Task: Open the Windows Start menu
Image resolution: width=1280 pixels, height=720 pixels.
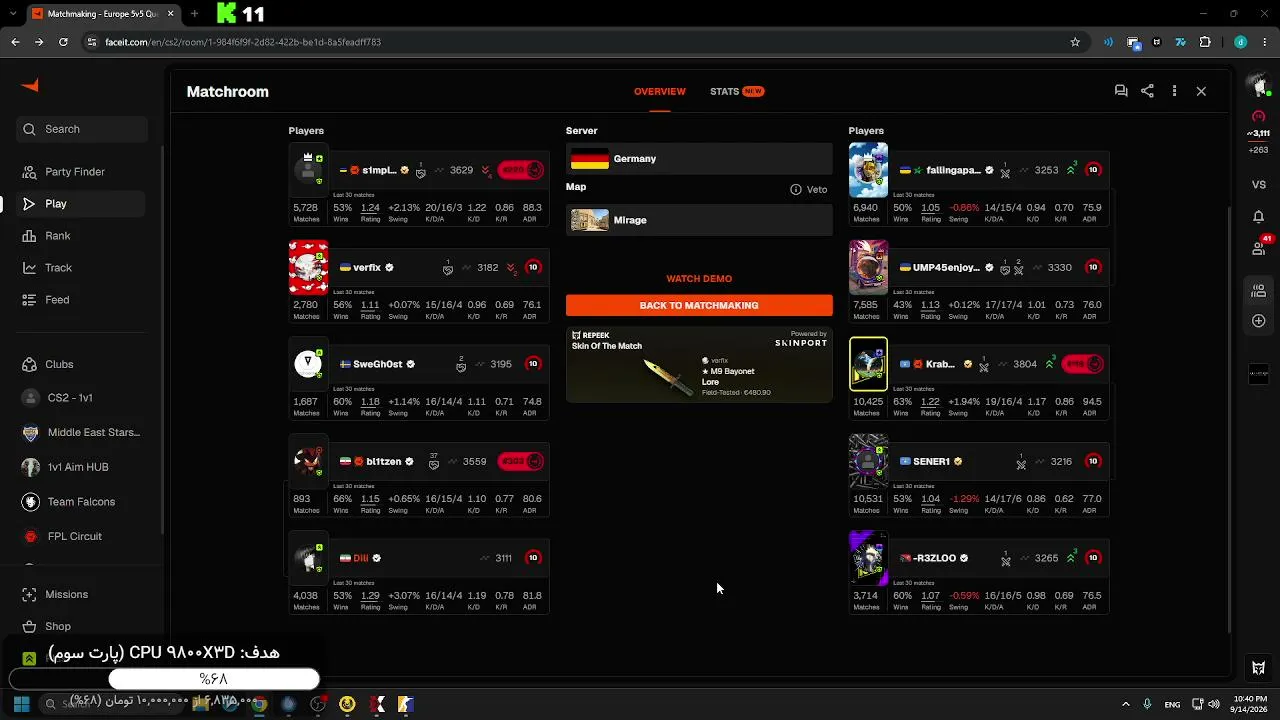Action: (21, 704)
